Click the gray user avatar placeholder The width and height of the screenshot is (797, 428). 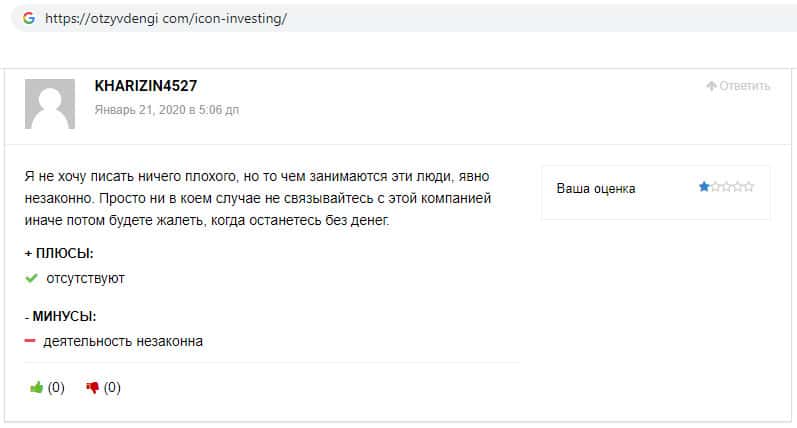pyautogui.click(x=49, y=104)
